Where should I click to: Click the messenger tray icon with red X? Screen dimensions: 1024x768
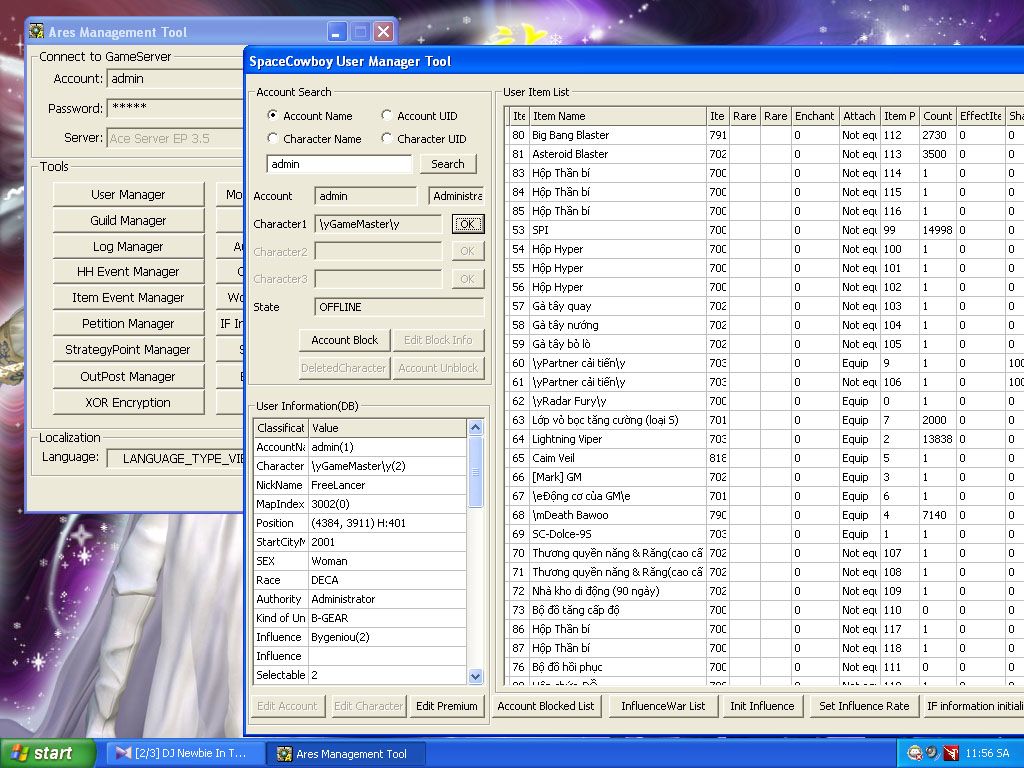pyautogui.click(x=915, y=753)
